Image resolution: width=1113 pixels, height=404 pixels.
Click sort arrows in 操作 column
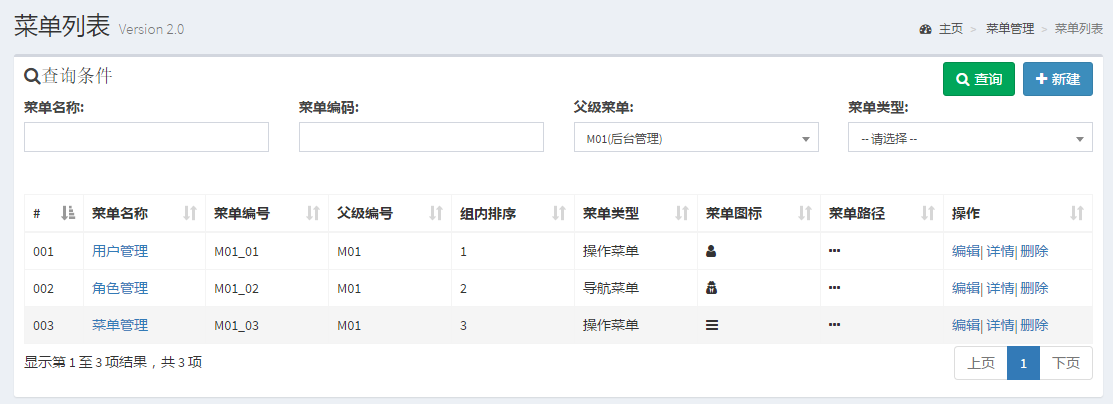click(x=1077, y=213)
